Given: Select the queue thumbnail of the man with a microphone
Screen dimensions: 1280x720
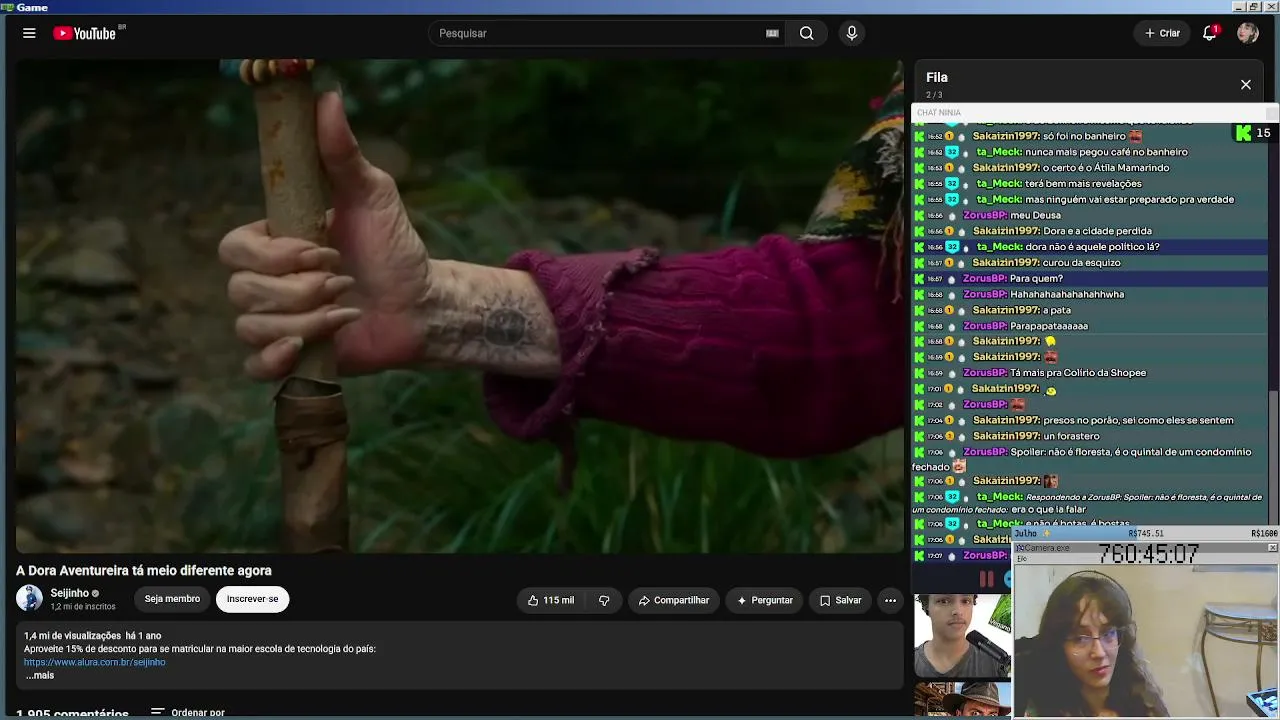Looking at the screenshot, I should [x=962, y=636].
